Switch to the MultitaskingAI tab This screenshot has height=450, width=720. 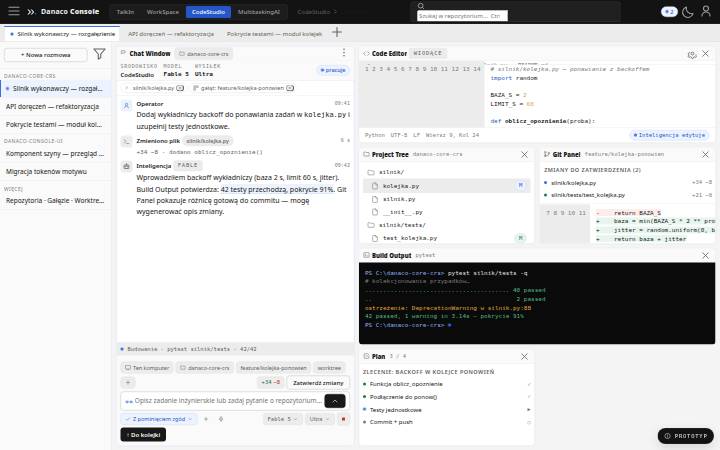[x=259, y=12]
